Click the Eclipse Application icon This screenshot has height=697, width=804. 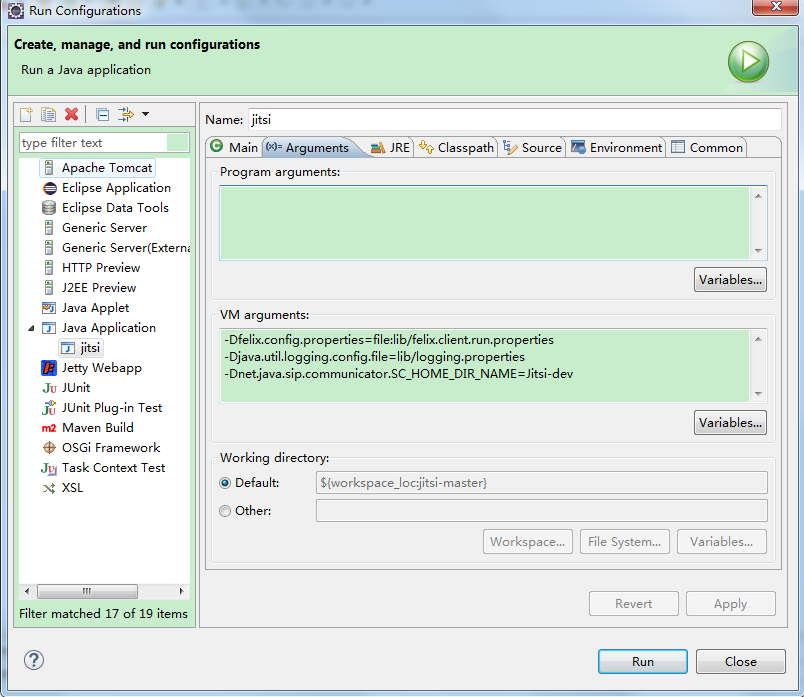point(50,188)
